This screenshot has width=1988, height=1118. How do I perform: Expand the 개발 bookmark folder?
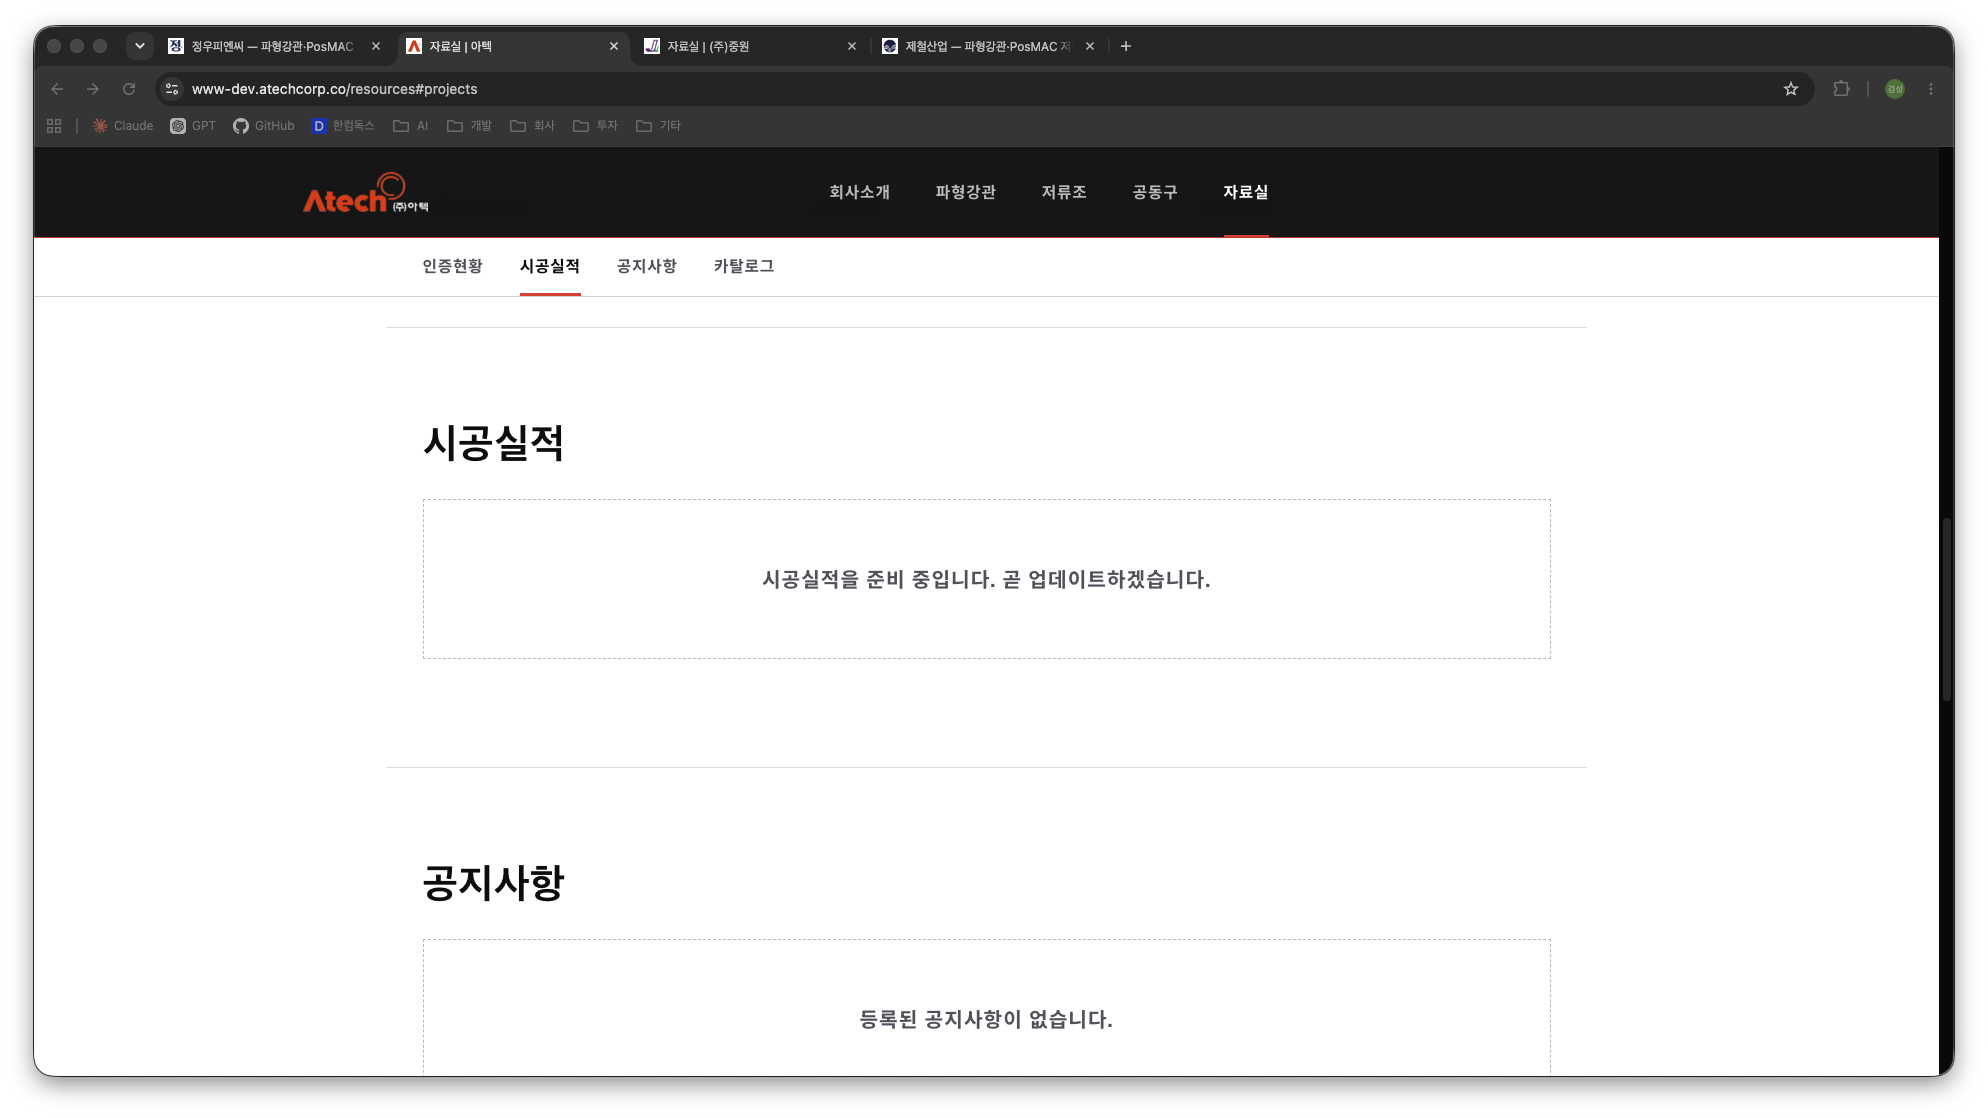tap(470, 126)
